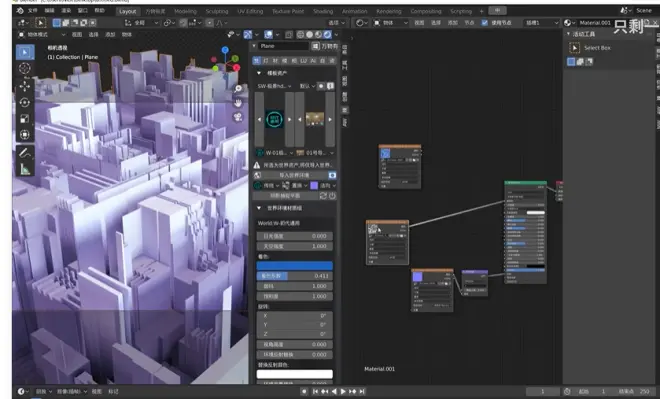Choose 'set new selection' mode in header
This screenshot has width=660, height=399.
(x=57, y=23)
